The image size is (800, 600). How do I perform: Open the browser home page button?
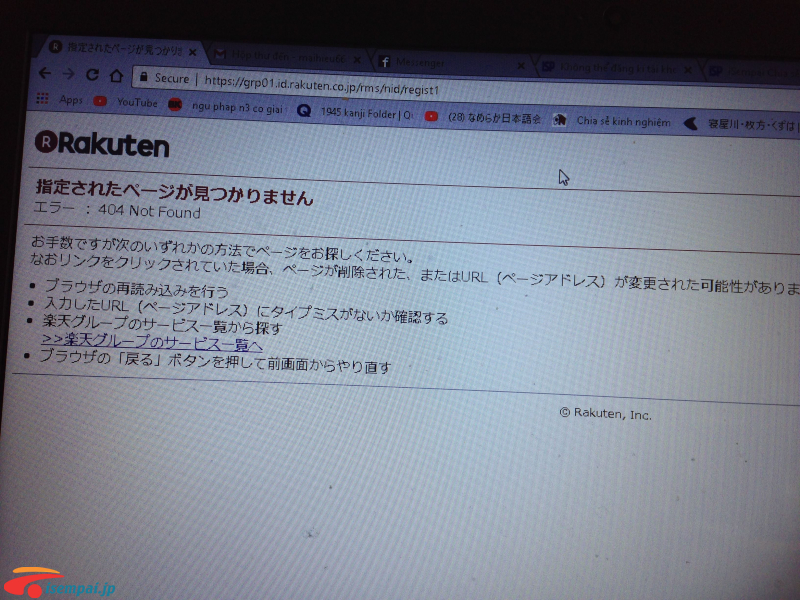click(x=116, y=76)
